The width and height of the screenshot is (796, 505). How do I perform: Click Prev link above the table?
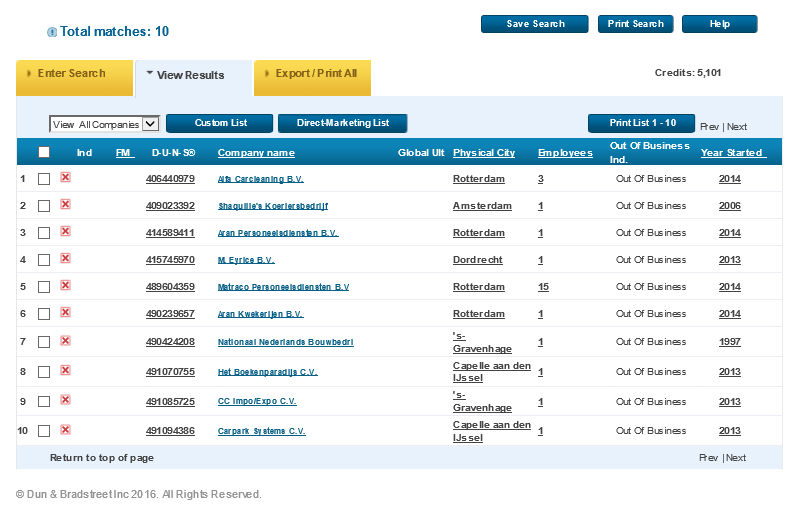(709, 127)
